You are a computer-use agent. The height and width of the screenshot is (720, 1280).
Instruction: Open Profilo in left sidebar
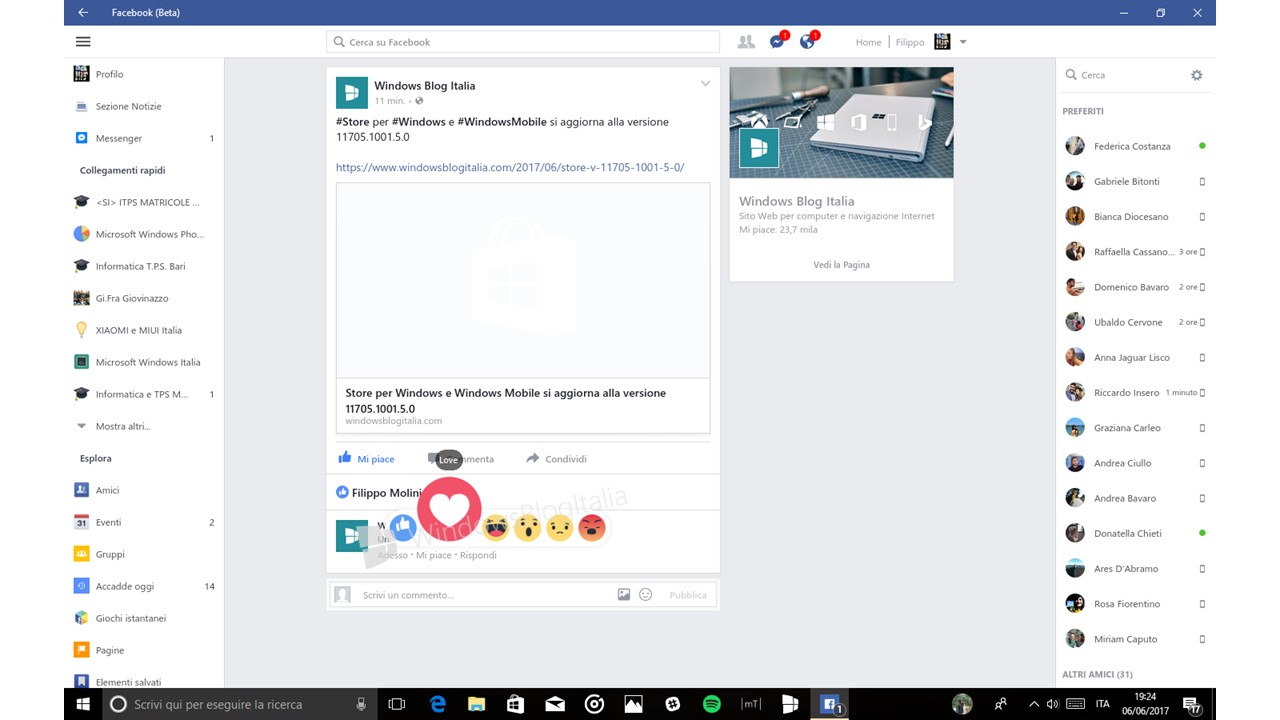(109, 74)
